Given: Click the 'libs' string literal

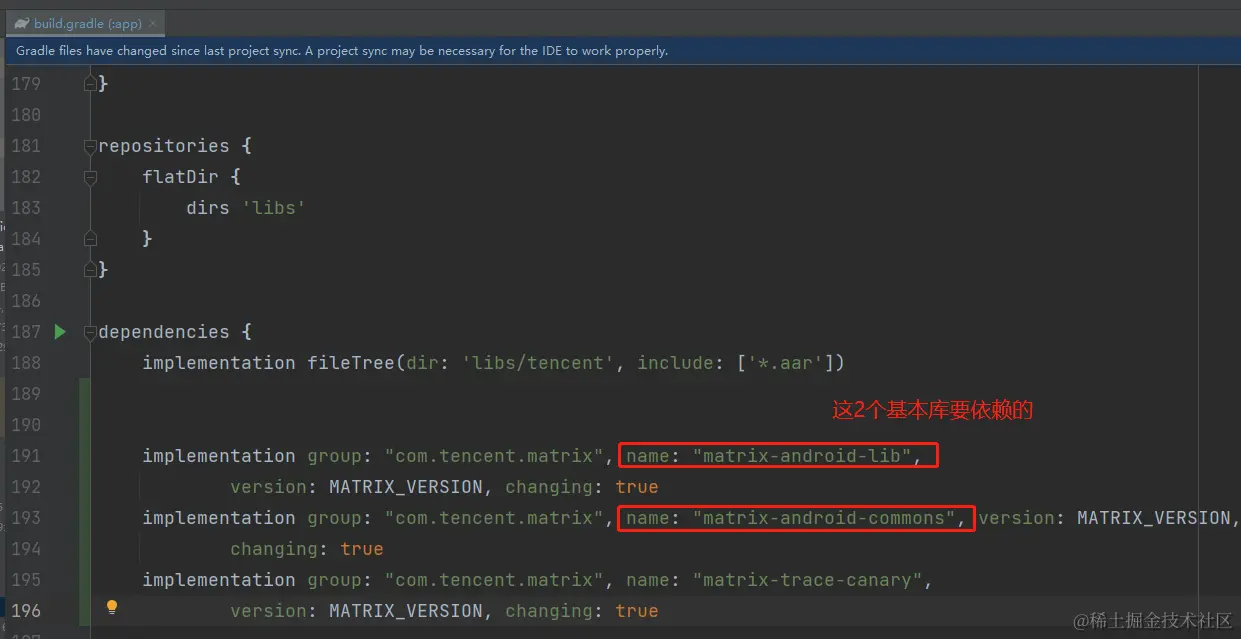Looking at the screenshot, I should point(273,208).
